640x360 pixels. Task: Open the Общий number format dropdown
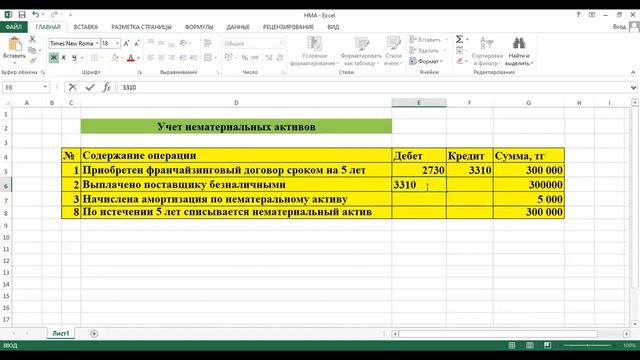tap(281, 43)
